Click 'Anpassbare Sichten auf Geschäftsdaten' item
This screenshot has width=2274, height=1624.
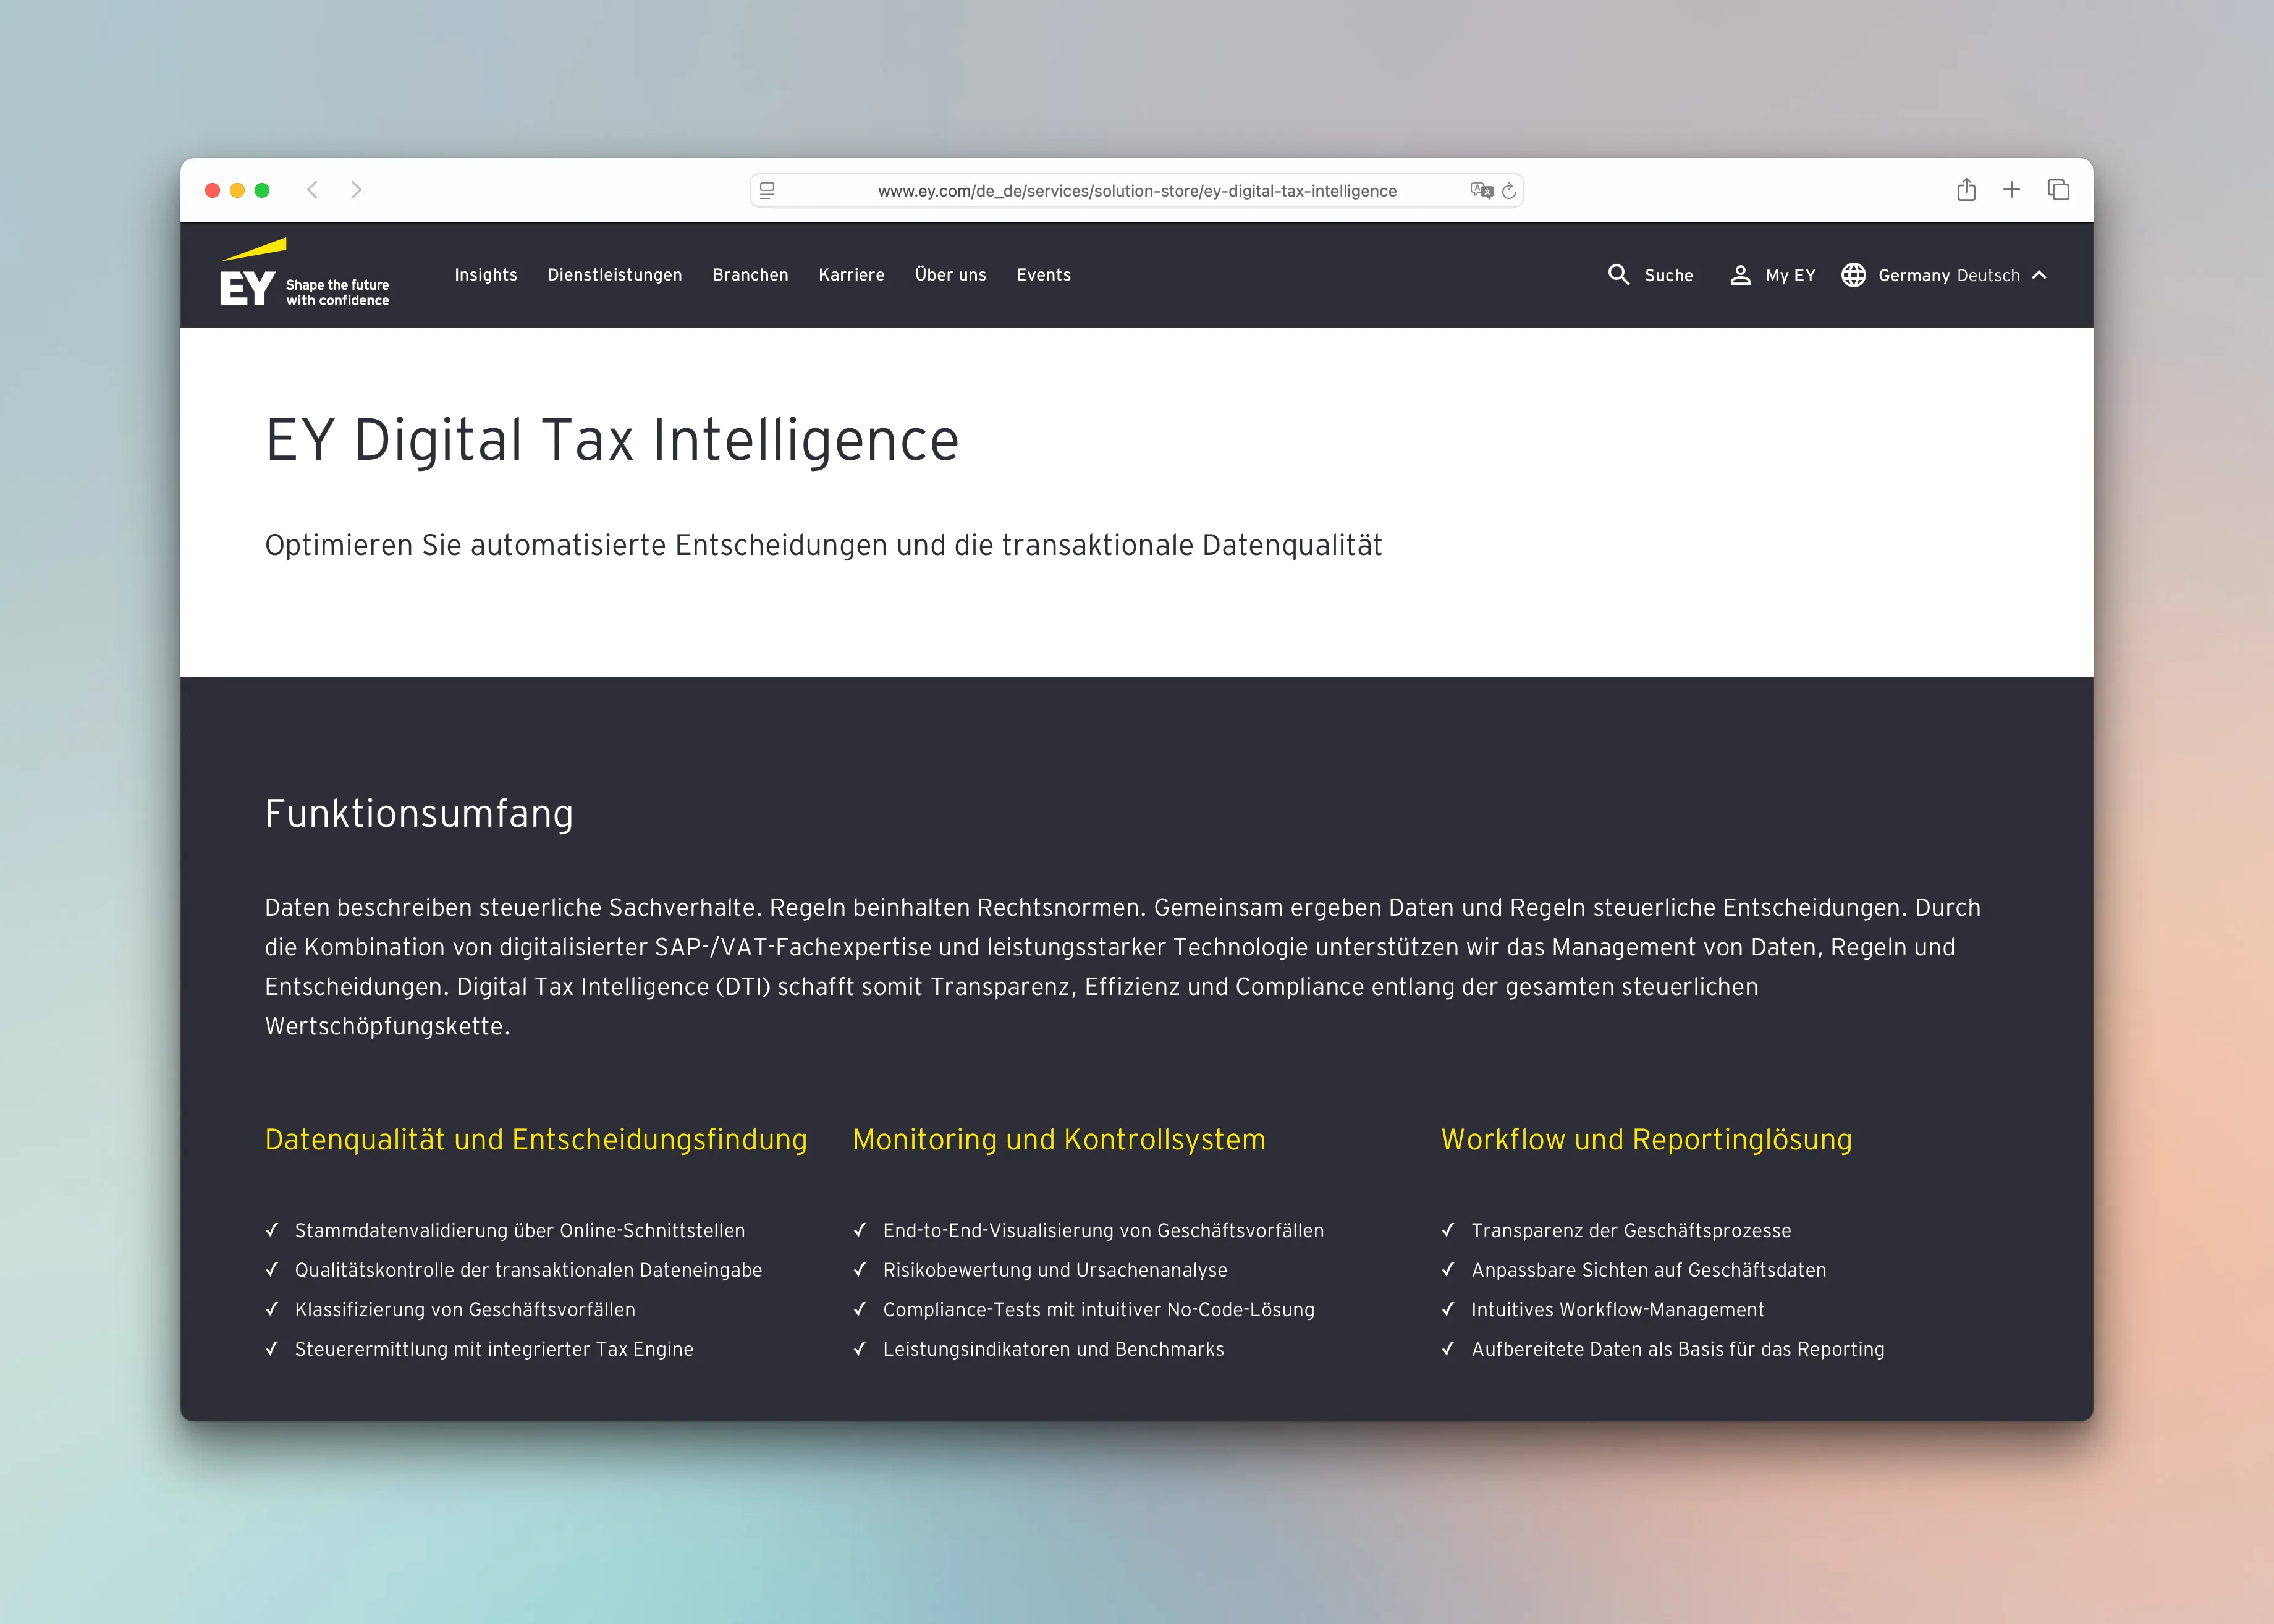[1649, 1270]
